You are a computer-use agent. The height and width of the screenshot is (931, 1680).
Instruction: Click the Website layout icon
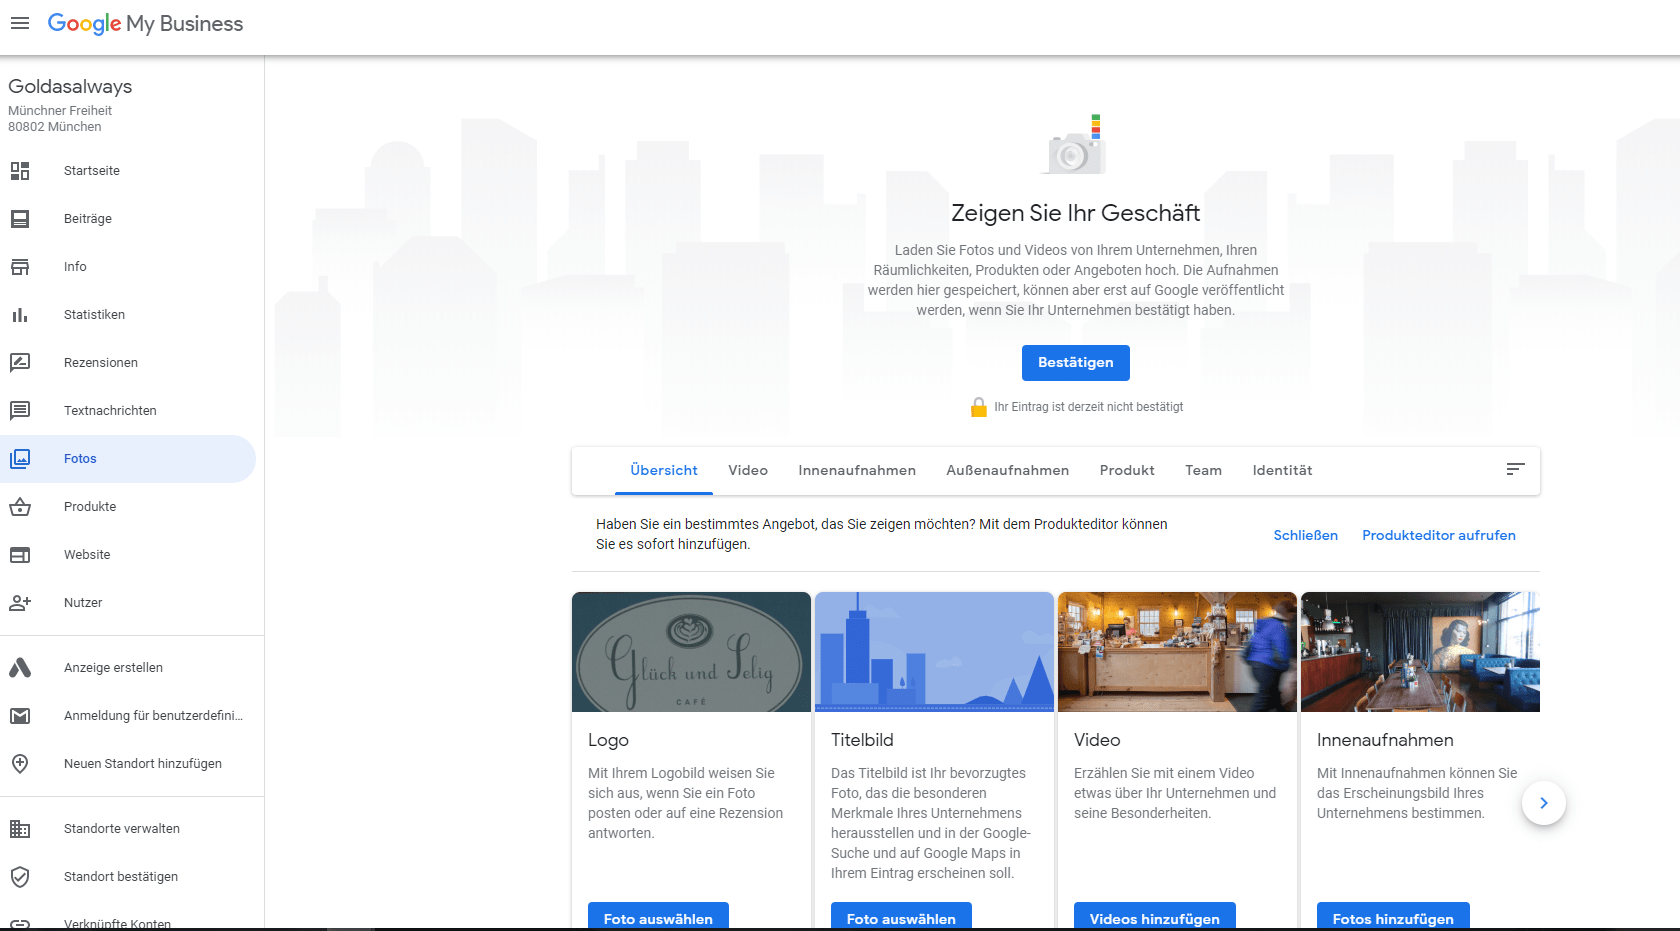(20, 555)
